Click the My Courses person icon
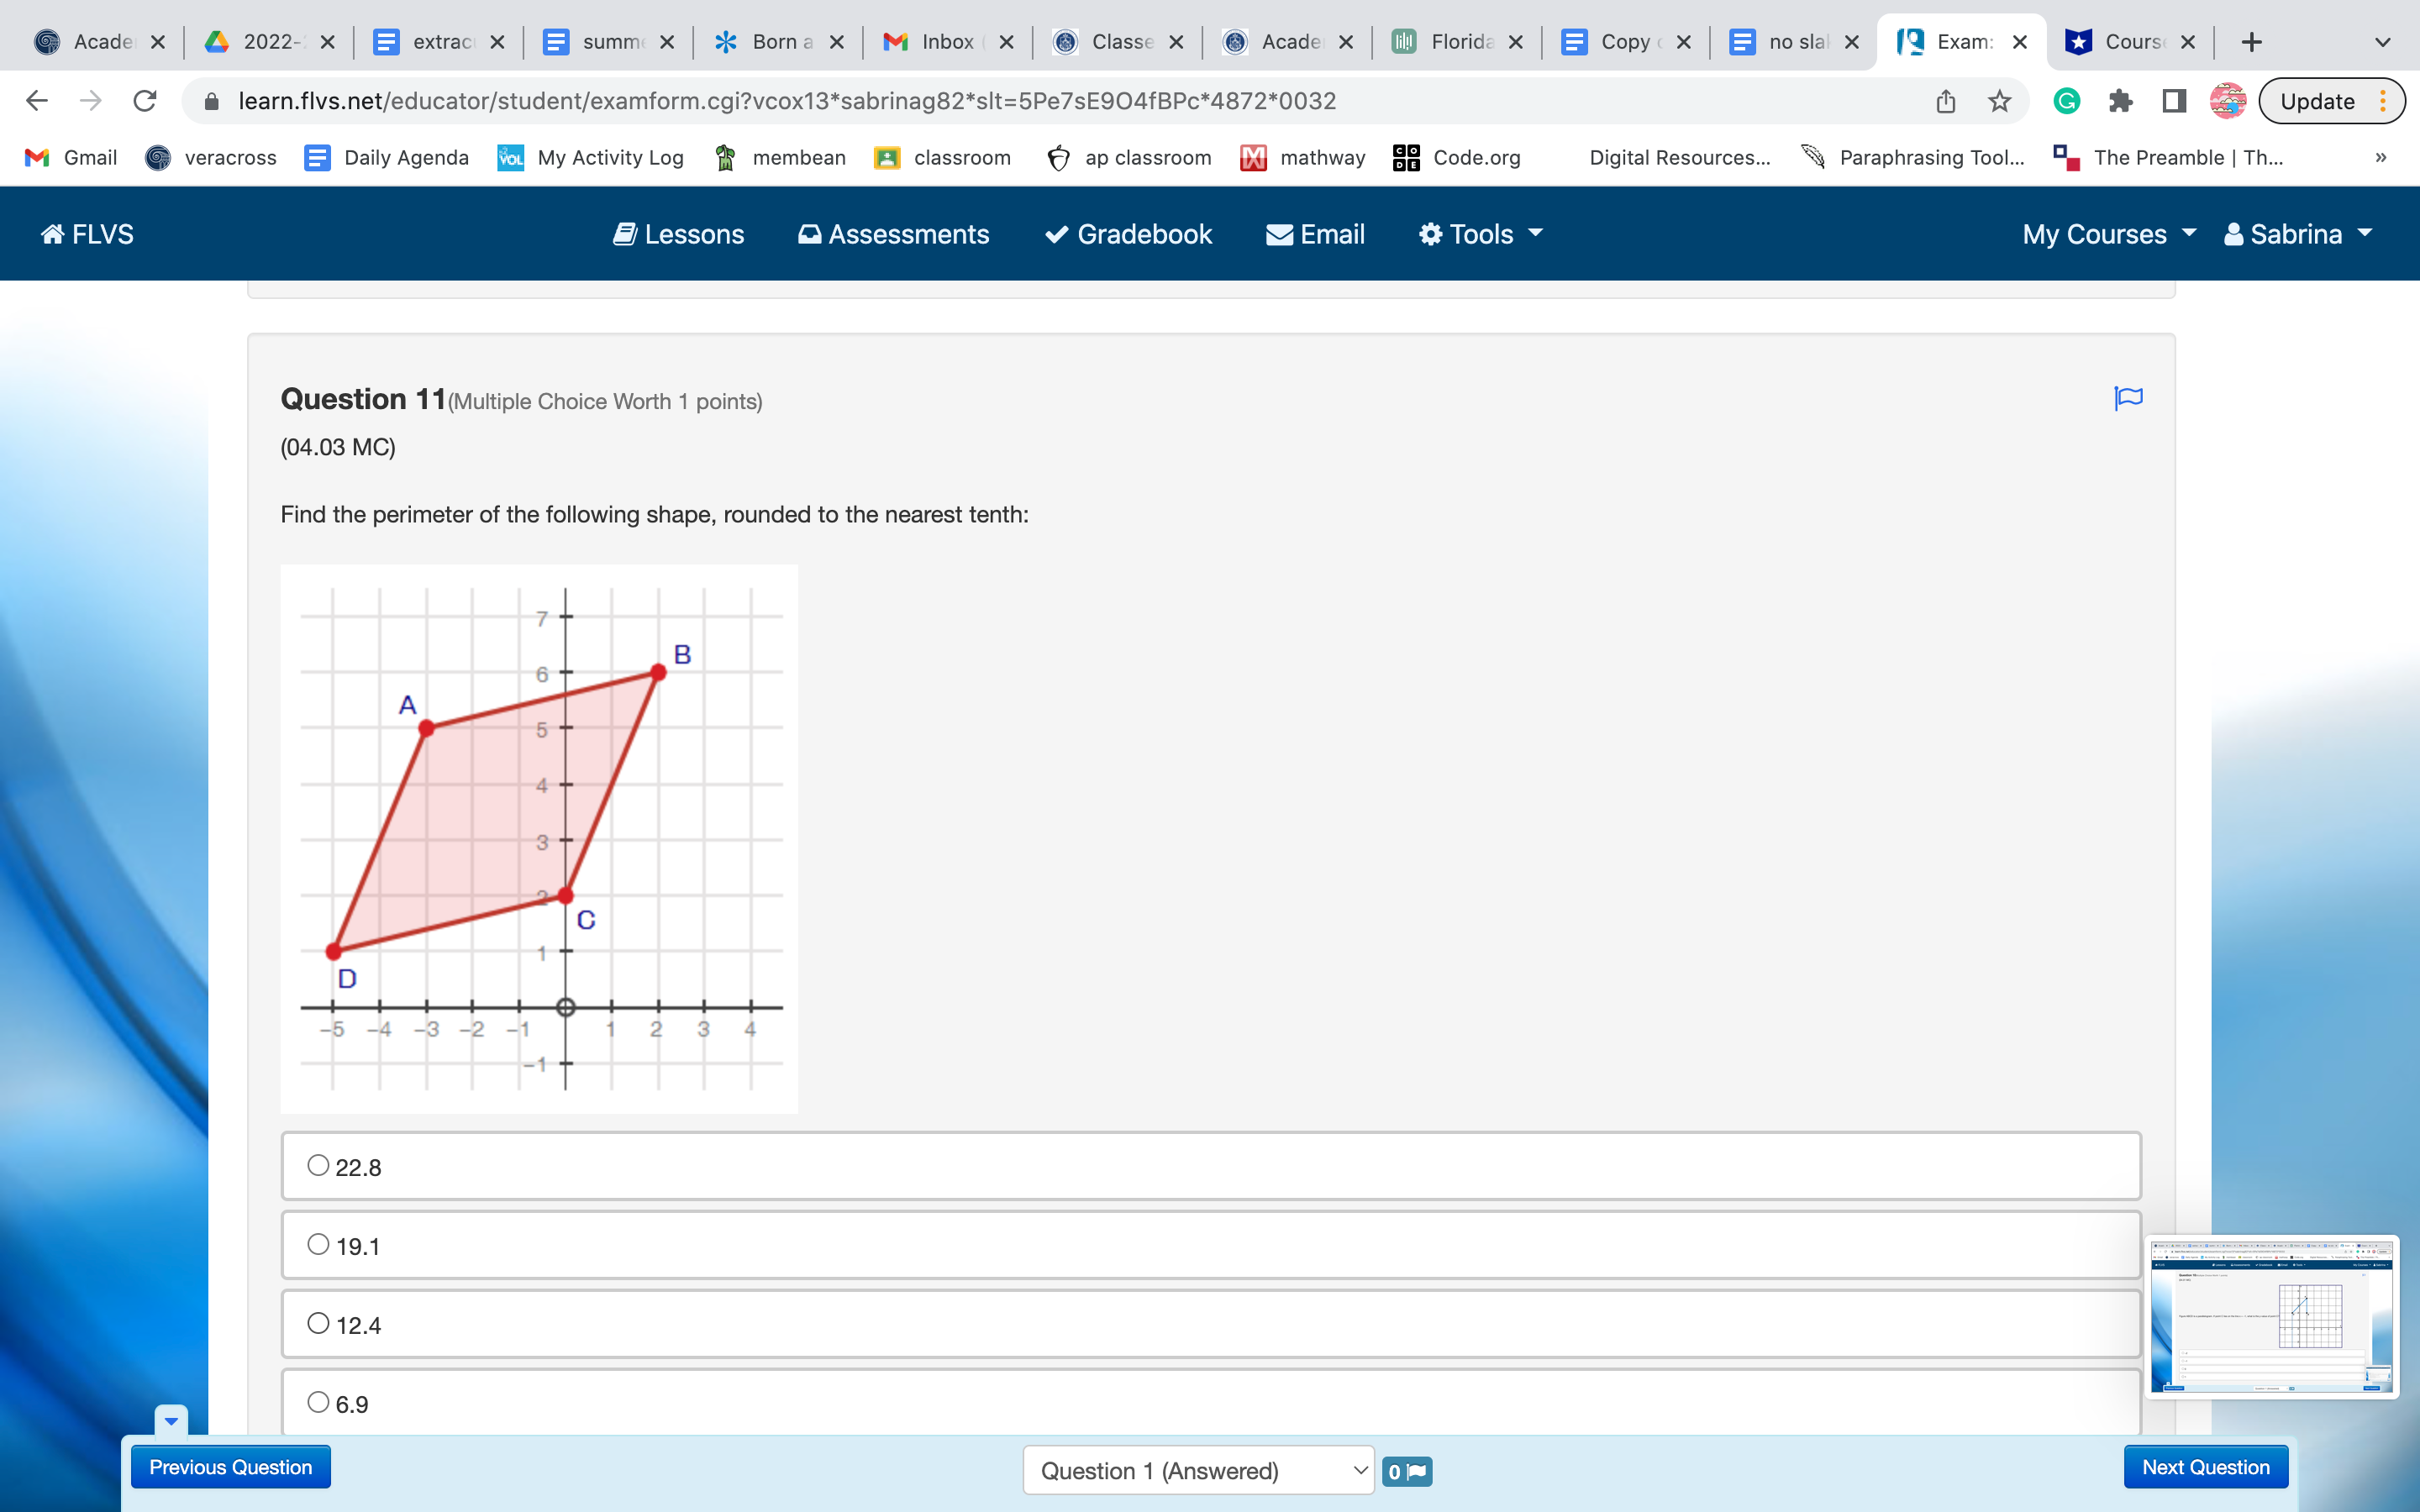The width and height of the screenshot is (2420, 1512). tap(2238, 235)
